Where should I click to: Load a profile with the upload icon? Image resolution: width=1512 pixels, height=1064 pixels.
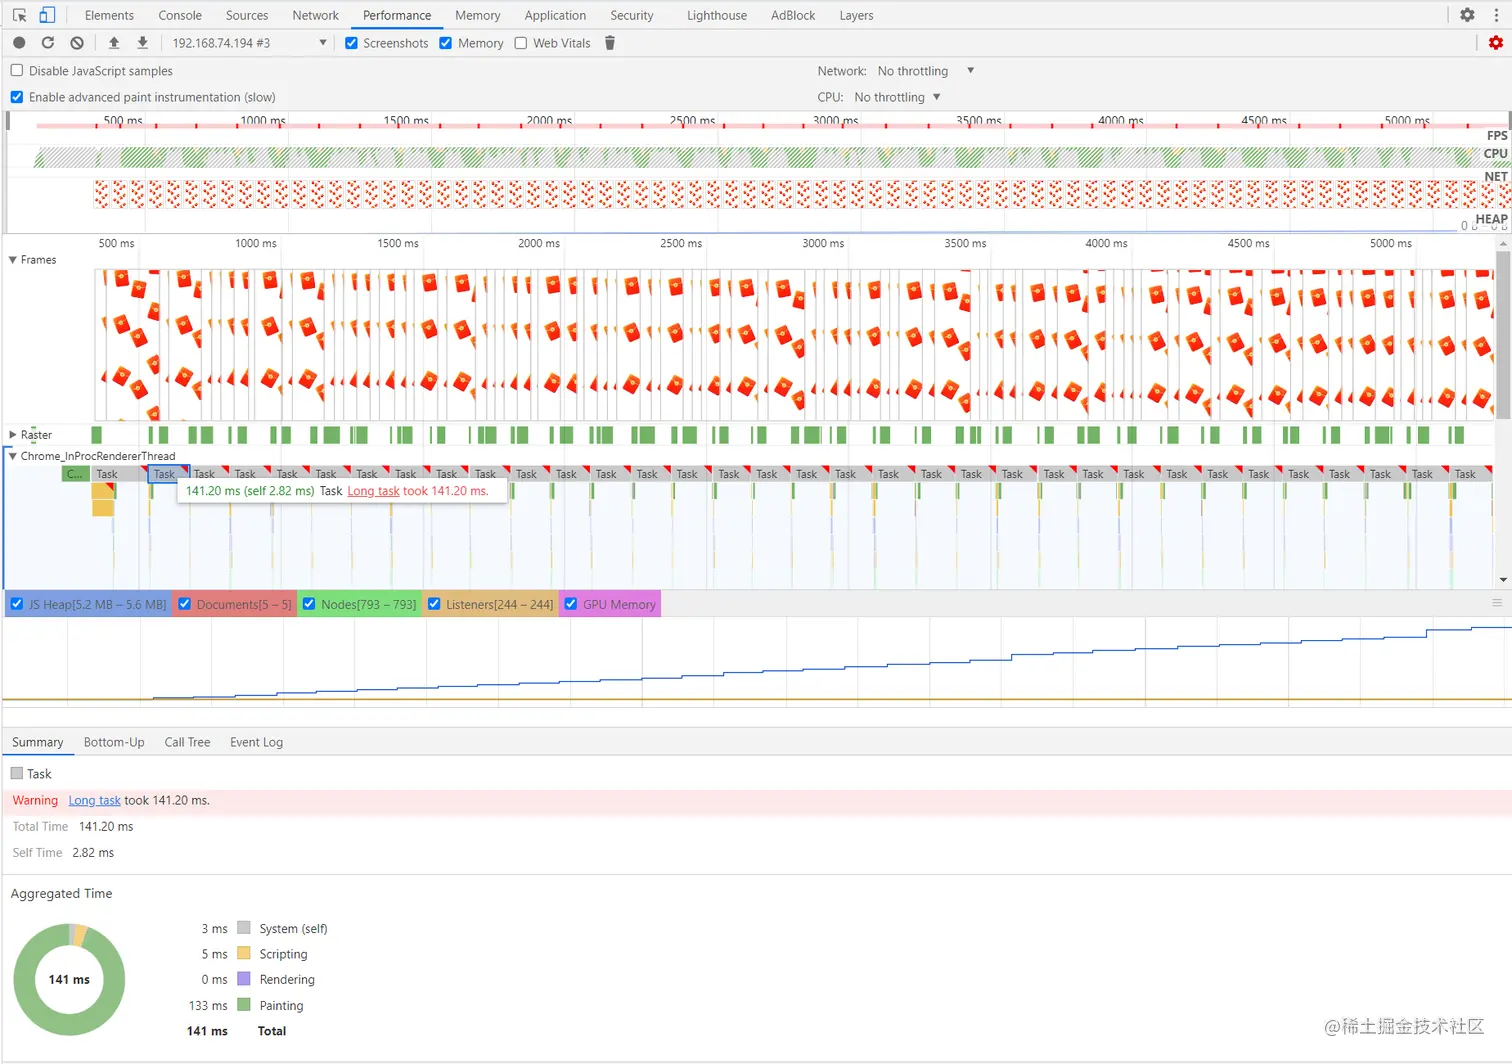114,43
